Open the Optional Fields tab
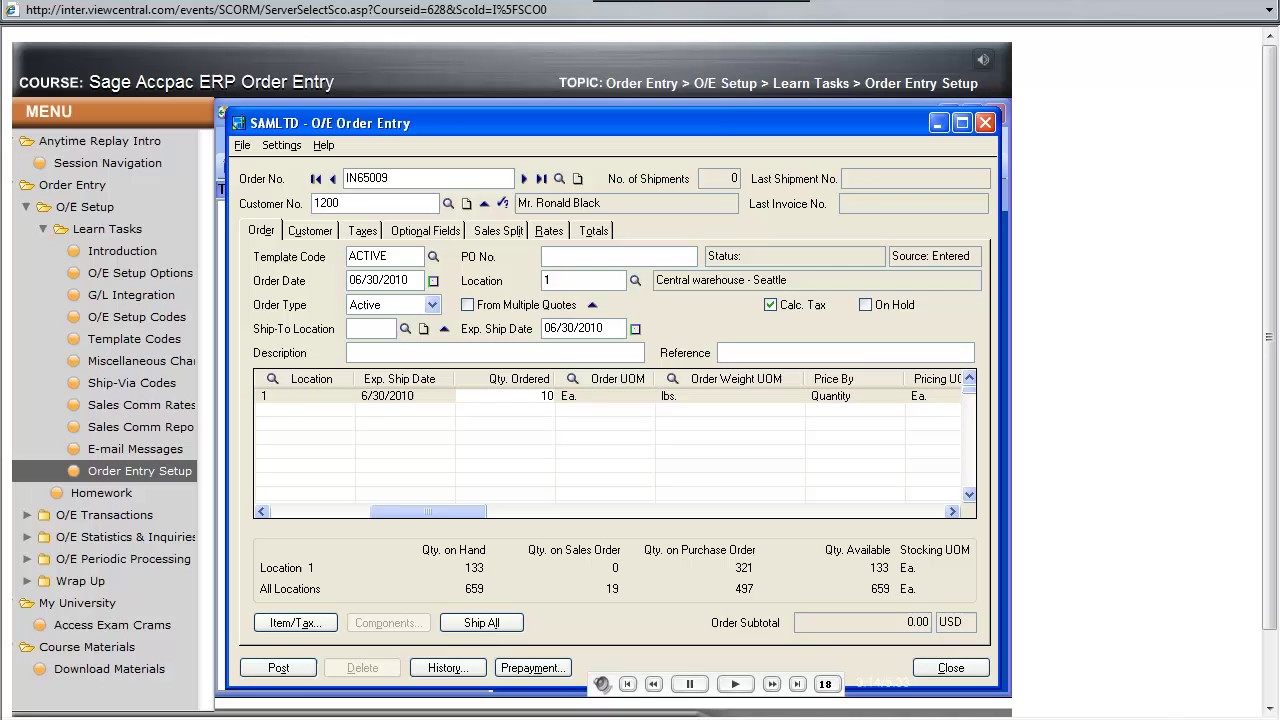The width and height of the screenshot is (1280, 720). 425,231
